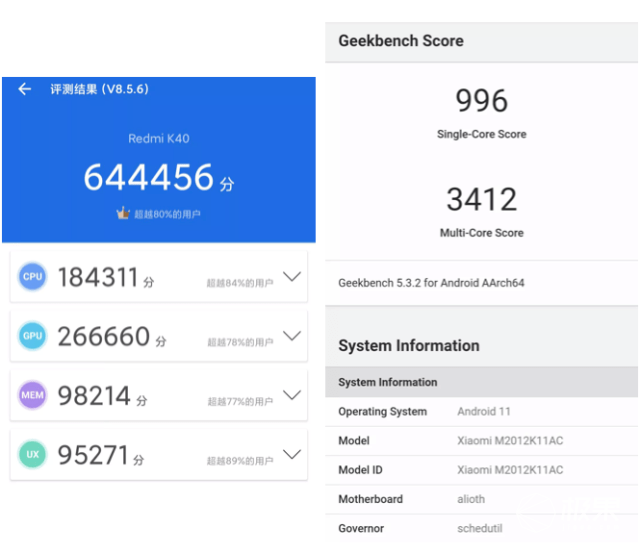This screenshot has height=553, width=640.
Task: Click the 超越89%的用户 UX percentile text
Action: click(240, 461)
